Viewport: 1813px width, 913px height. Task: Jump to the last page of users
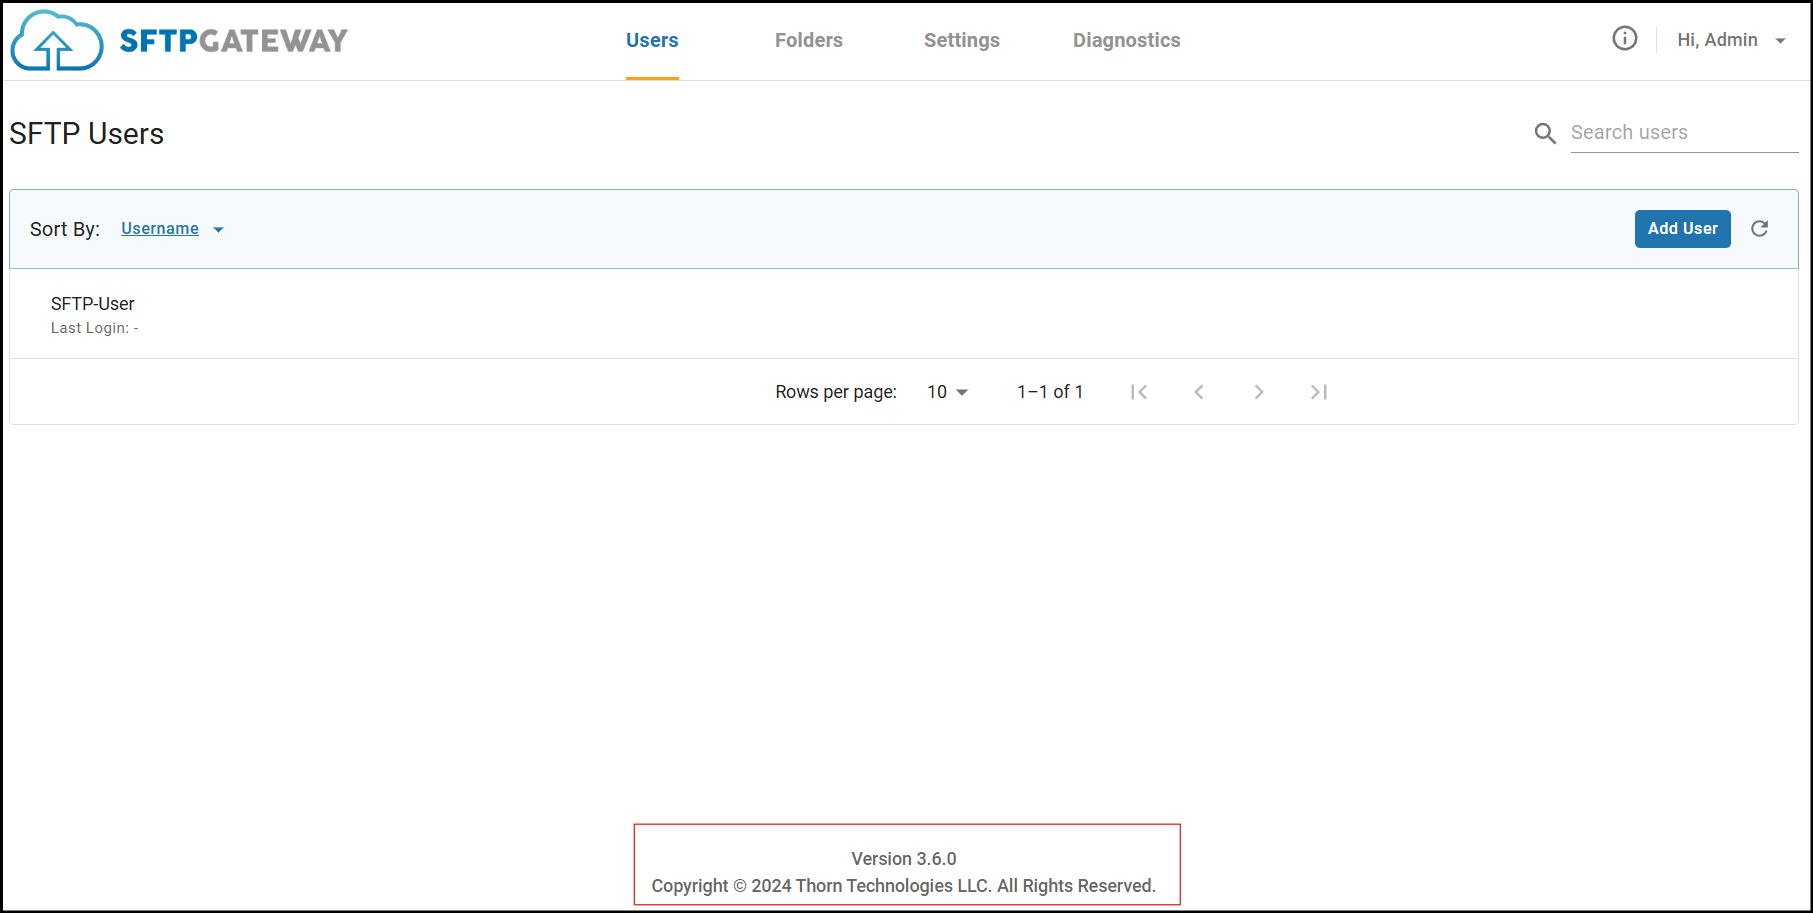1318,392
